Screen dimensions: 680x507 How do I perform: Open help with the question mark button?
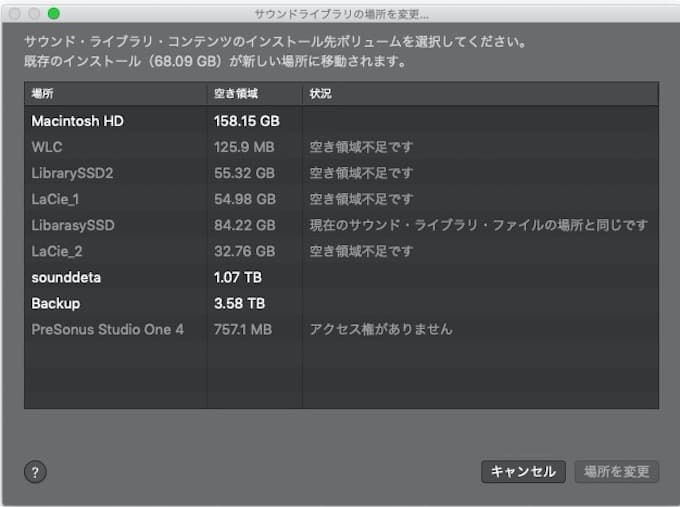click(x=35, y=472)
